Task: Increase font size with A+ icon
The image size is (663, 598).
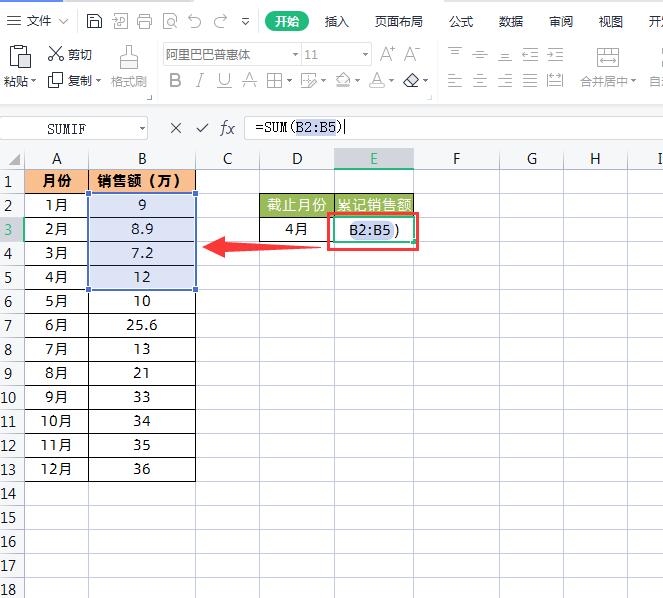Action: [387, 54]
